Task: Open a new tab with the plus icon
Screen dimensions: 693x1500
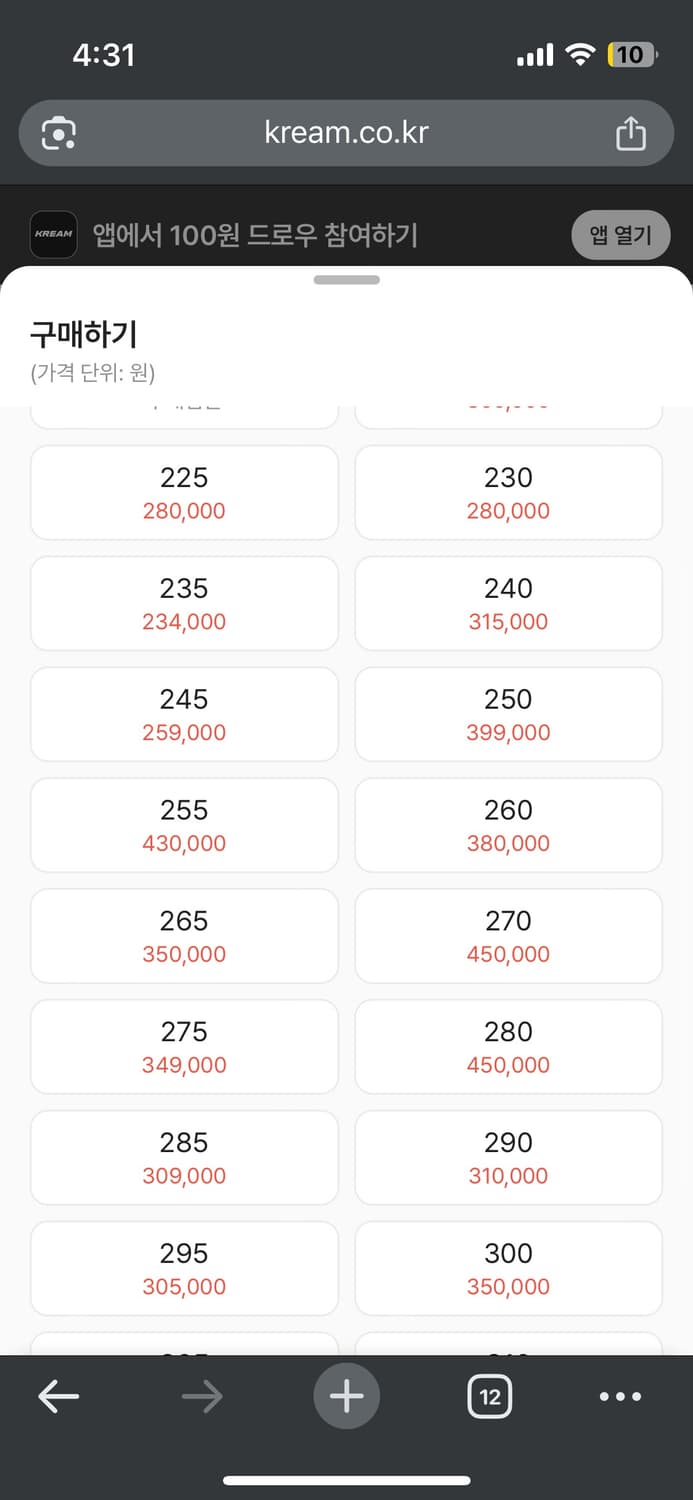Action: tap(346, 1396)
